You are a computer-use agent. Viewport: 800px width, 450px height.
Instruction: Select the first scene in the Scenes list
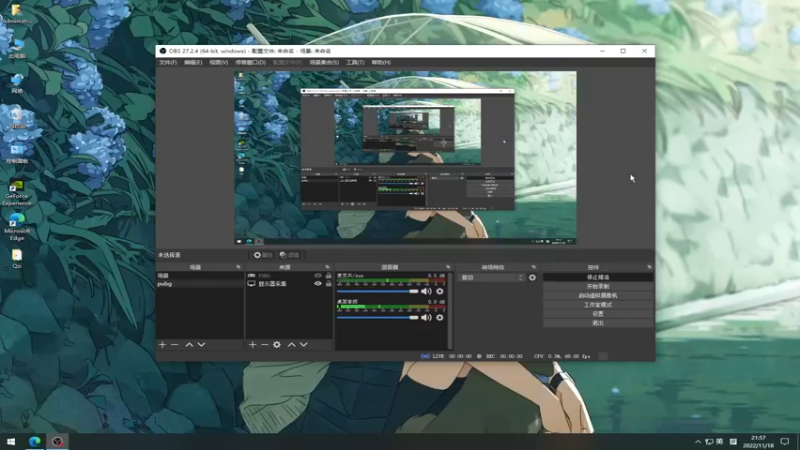(x=199, y=276)
